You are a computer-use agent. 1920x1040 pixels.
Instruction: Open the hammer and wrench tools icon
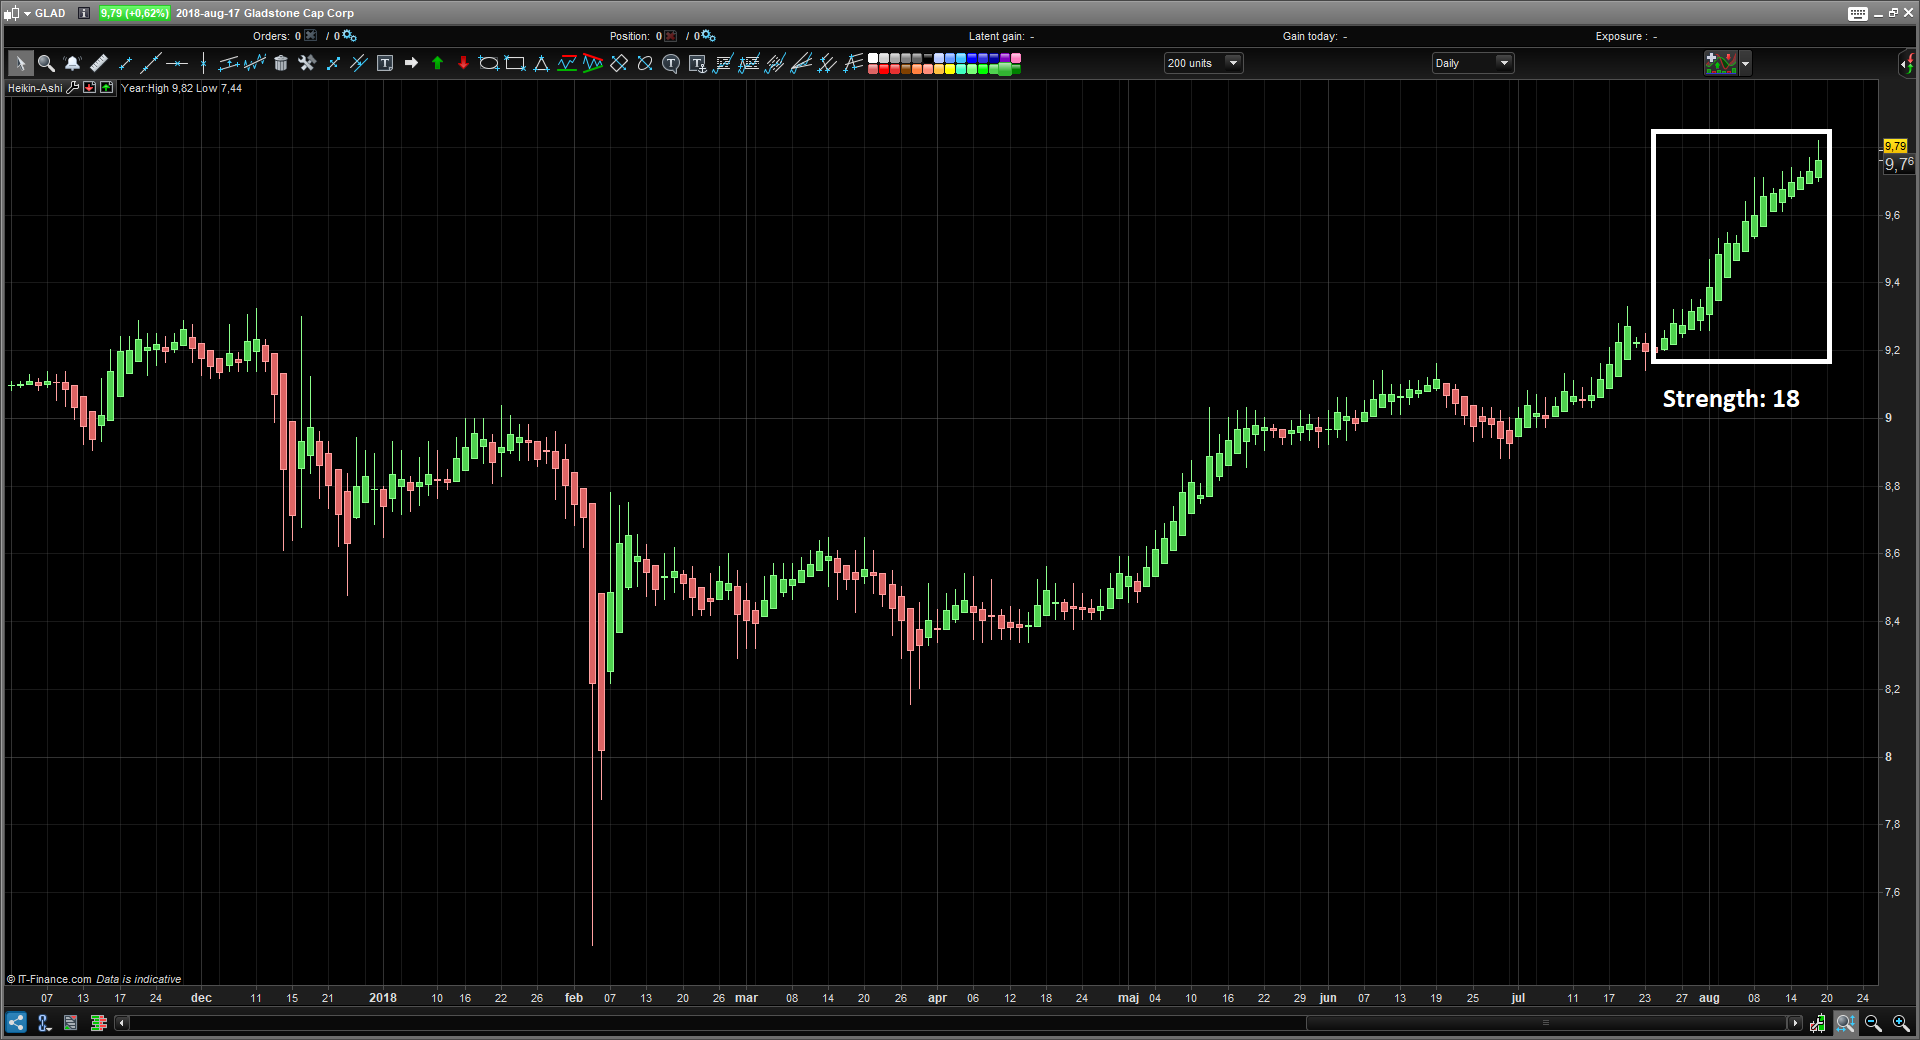point(307,63)
